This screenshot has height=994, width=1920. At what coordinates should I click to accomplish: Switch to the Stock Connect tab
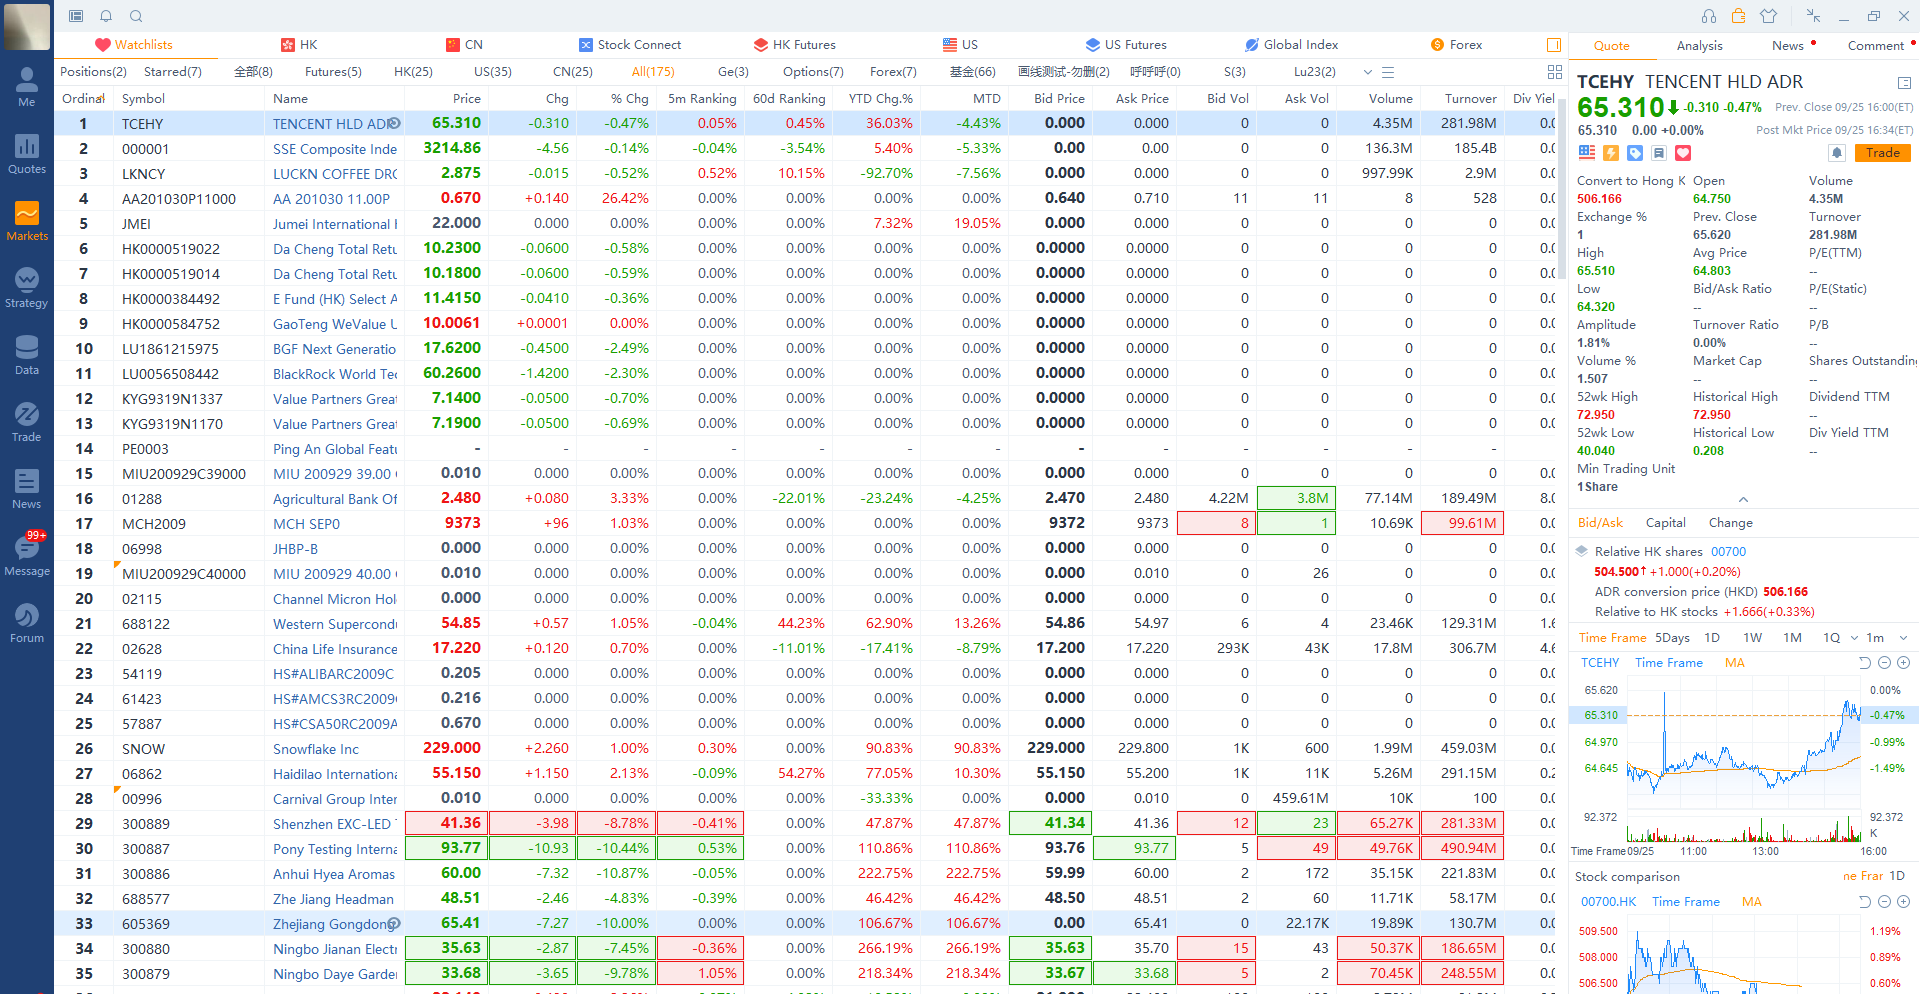[x=630, y=45]
